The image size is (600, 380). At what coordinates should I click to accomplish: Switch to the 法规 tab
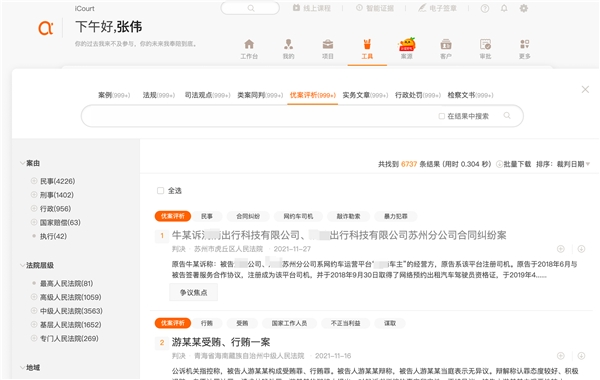(x=159, y=95)
